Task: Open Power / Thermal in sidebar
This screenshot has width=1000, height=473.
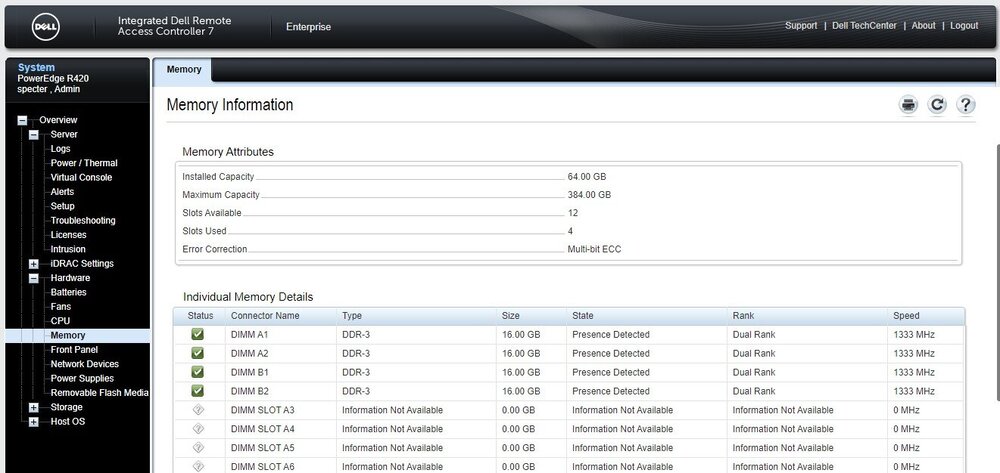Action: (x=84, y=163)
